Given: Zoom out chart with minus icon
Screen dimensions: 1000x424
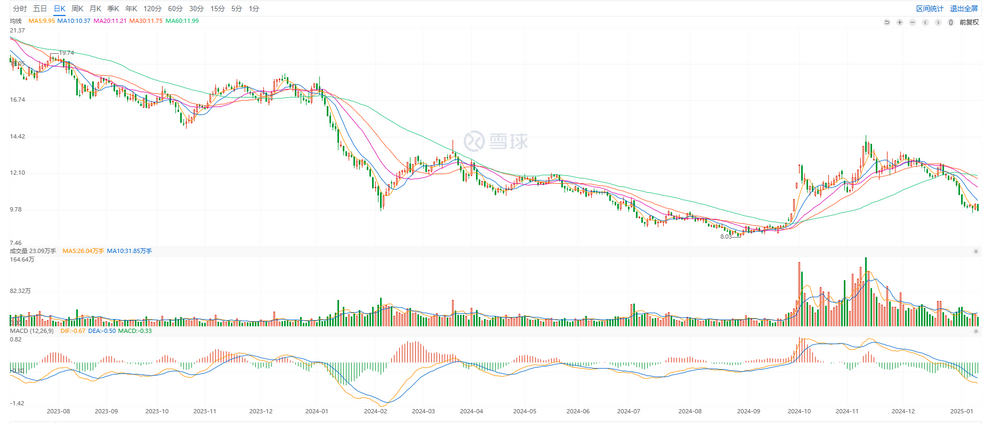Looking at the screenshot, I should point(912,22).
